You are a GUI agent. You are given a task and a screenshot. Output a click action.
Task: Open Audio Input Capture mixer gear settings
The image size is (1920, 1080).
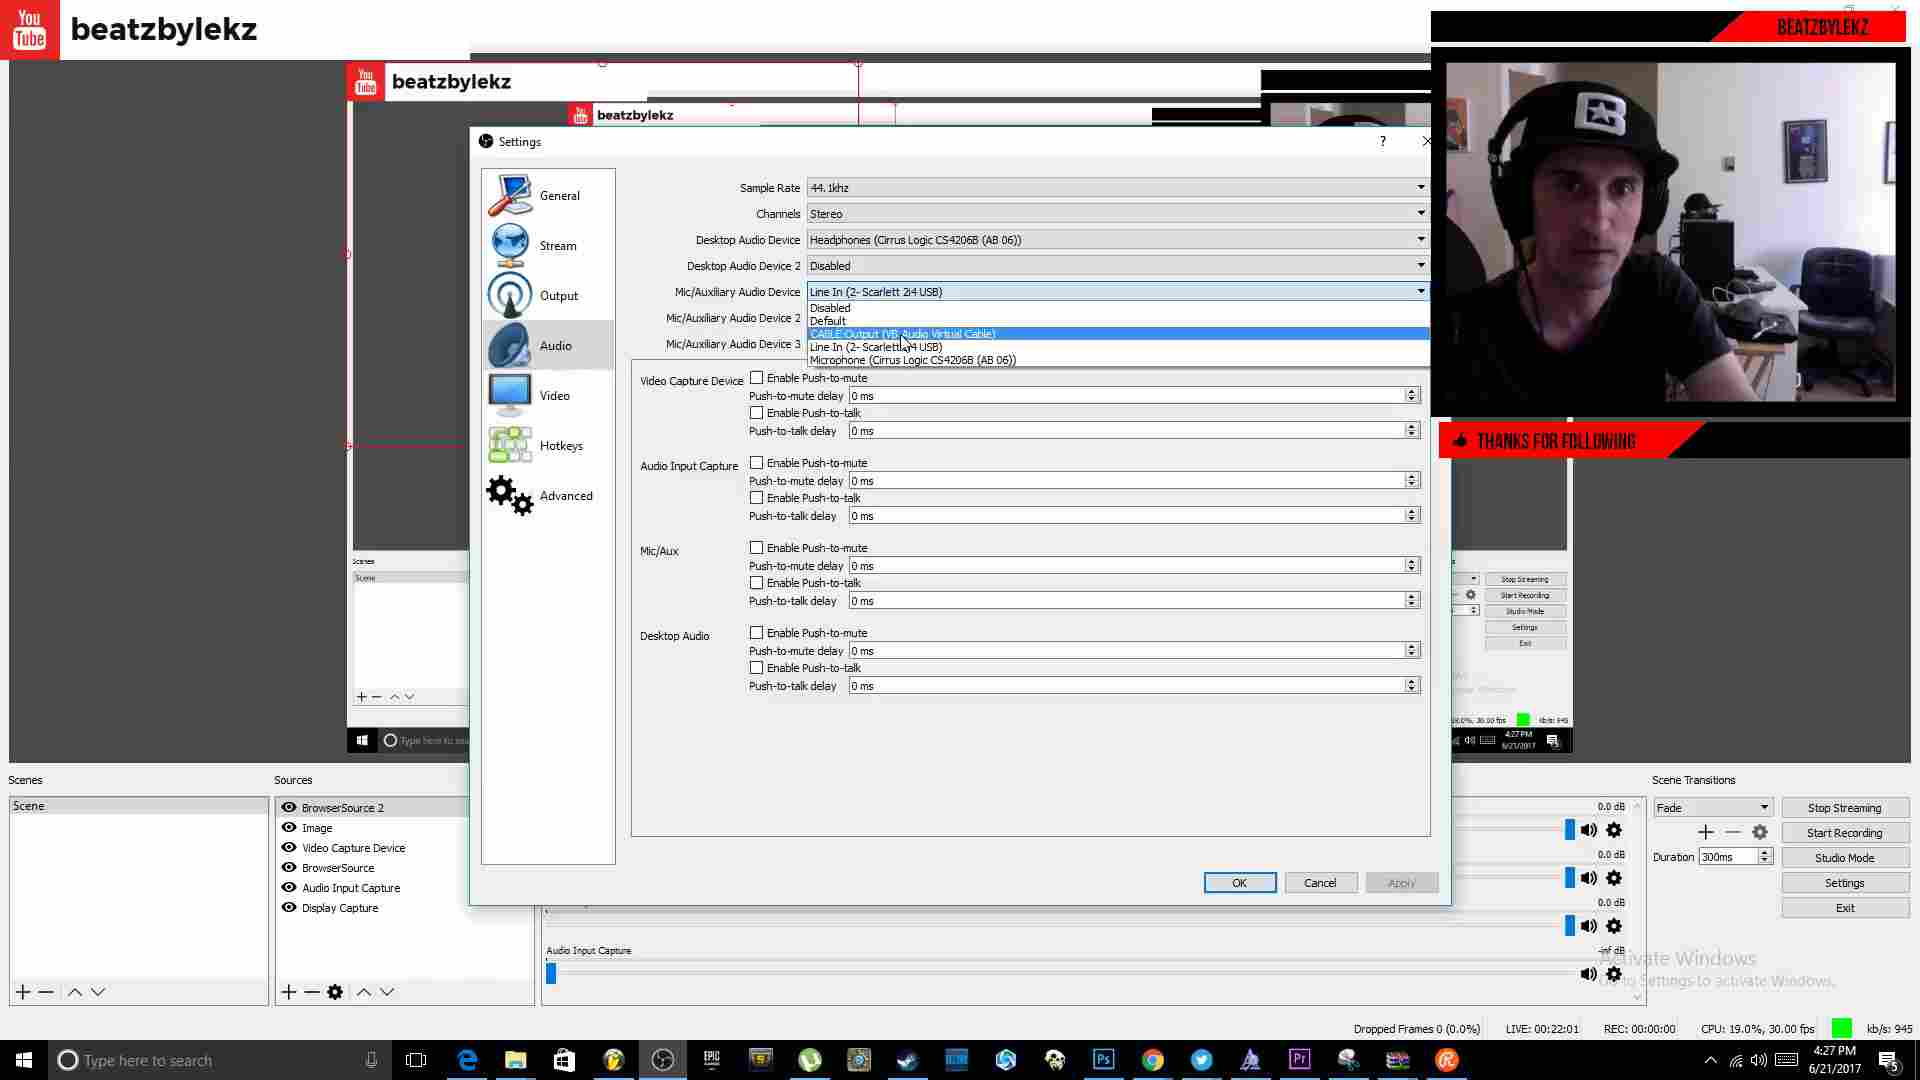1613,974
